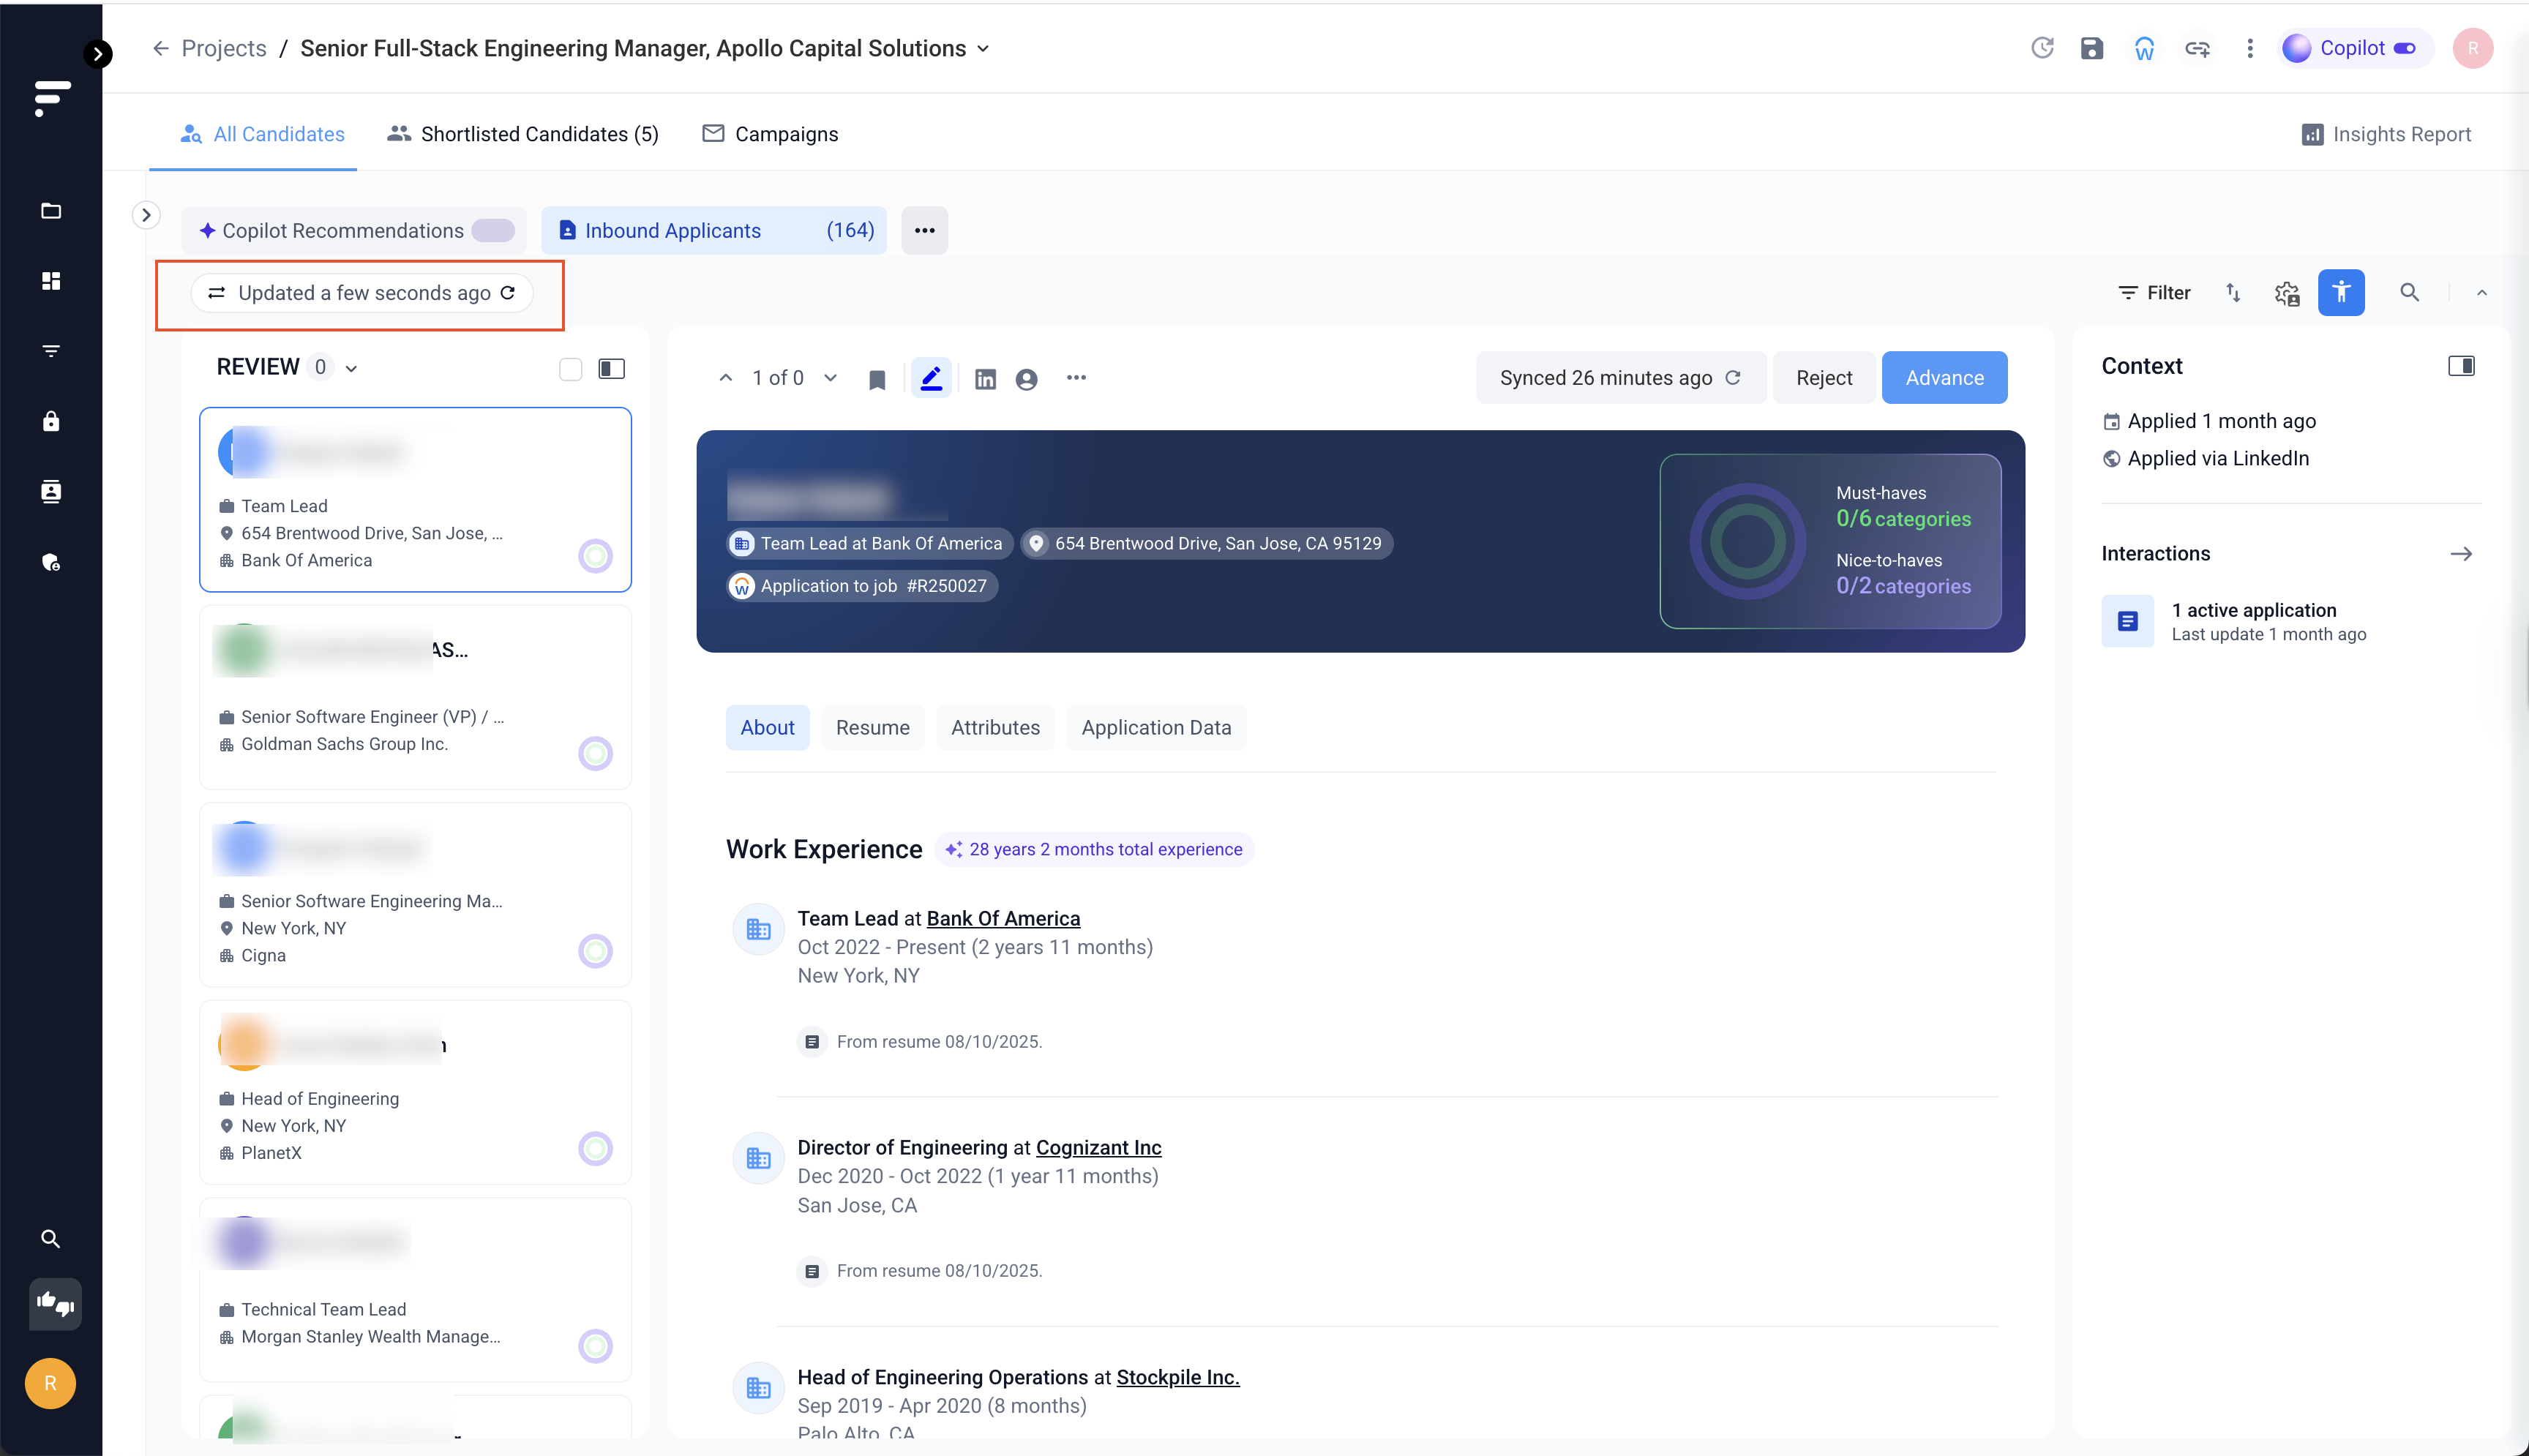The width and height of the screenshot is (2529, 1456).
Task: Open the candidate horizontal three-dot menu
Action: click(x=1076, y=378)
